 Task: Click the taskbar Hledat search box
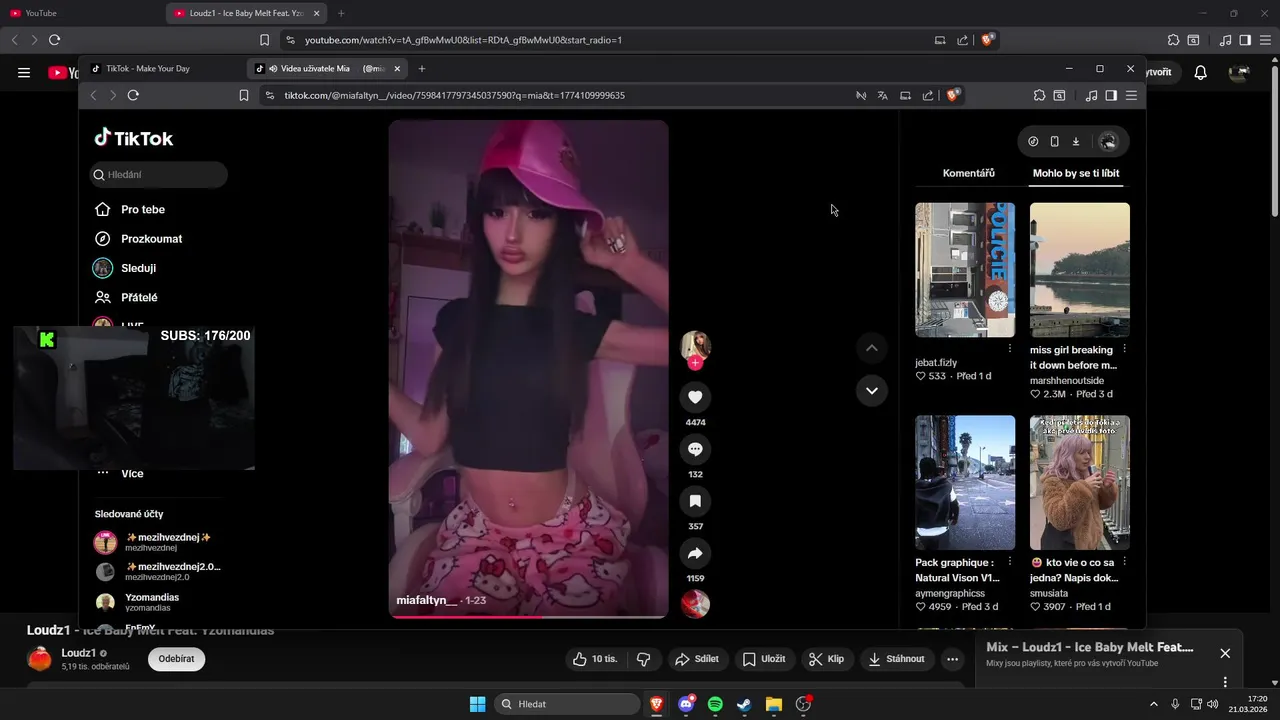point(568,704)
